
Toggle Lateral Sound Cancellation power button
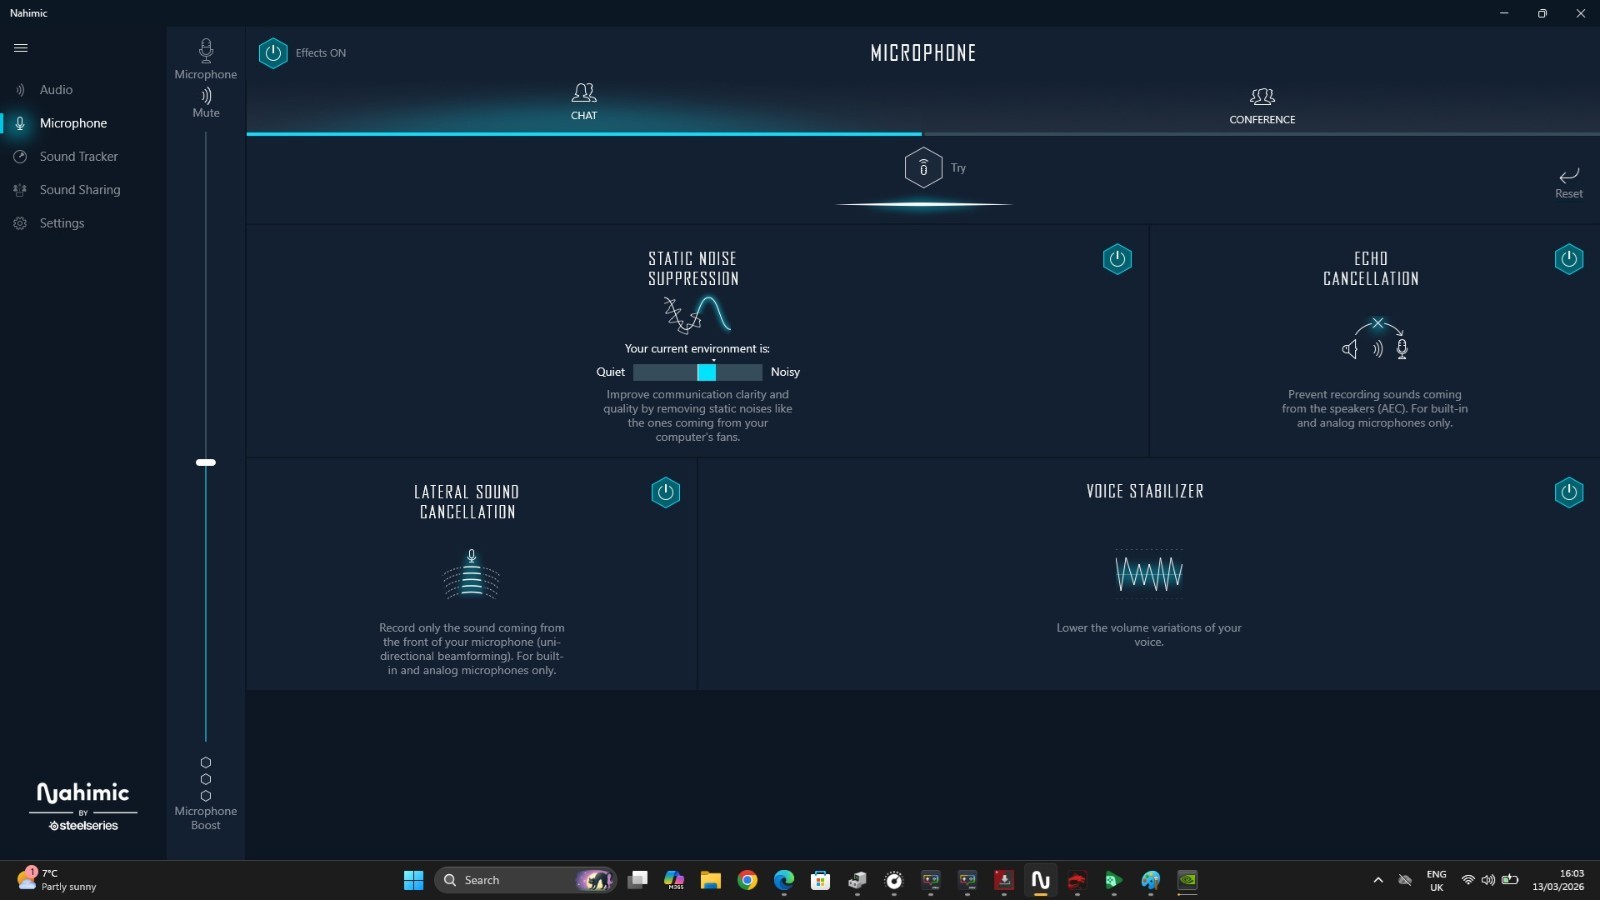tap(666, 492)
